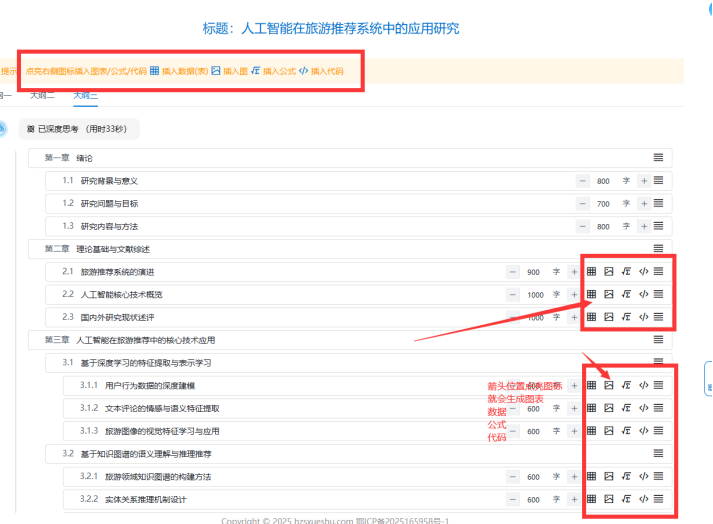
Task: Insert a formula for section 2.3
Action: [x=626, y=317]
